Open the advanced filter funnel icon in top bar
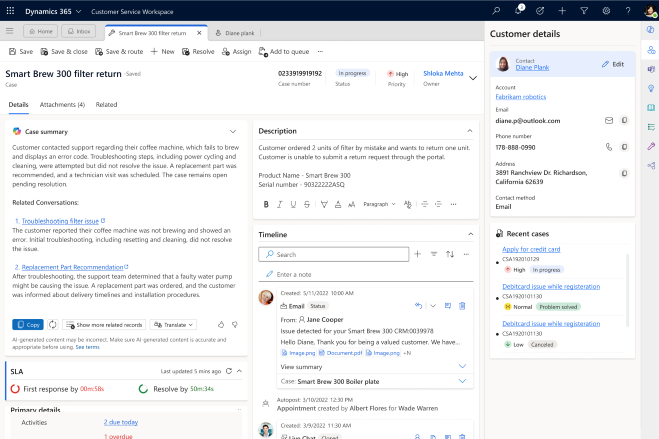This screenshot has width=659, height=439. point(584,11)
